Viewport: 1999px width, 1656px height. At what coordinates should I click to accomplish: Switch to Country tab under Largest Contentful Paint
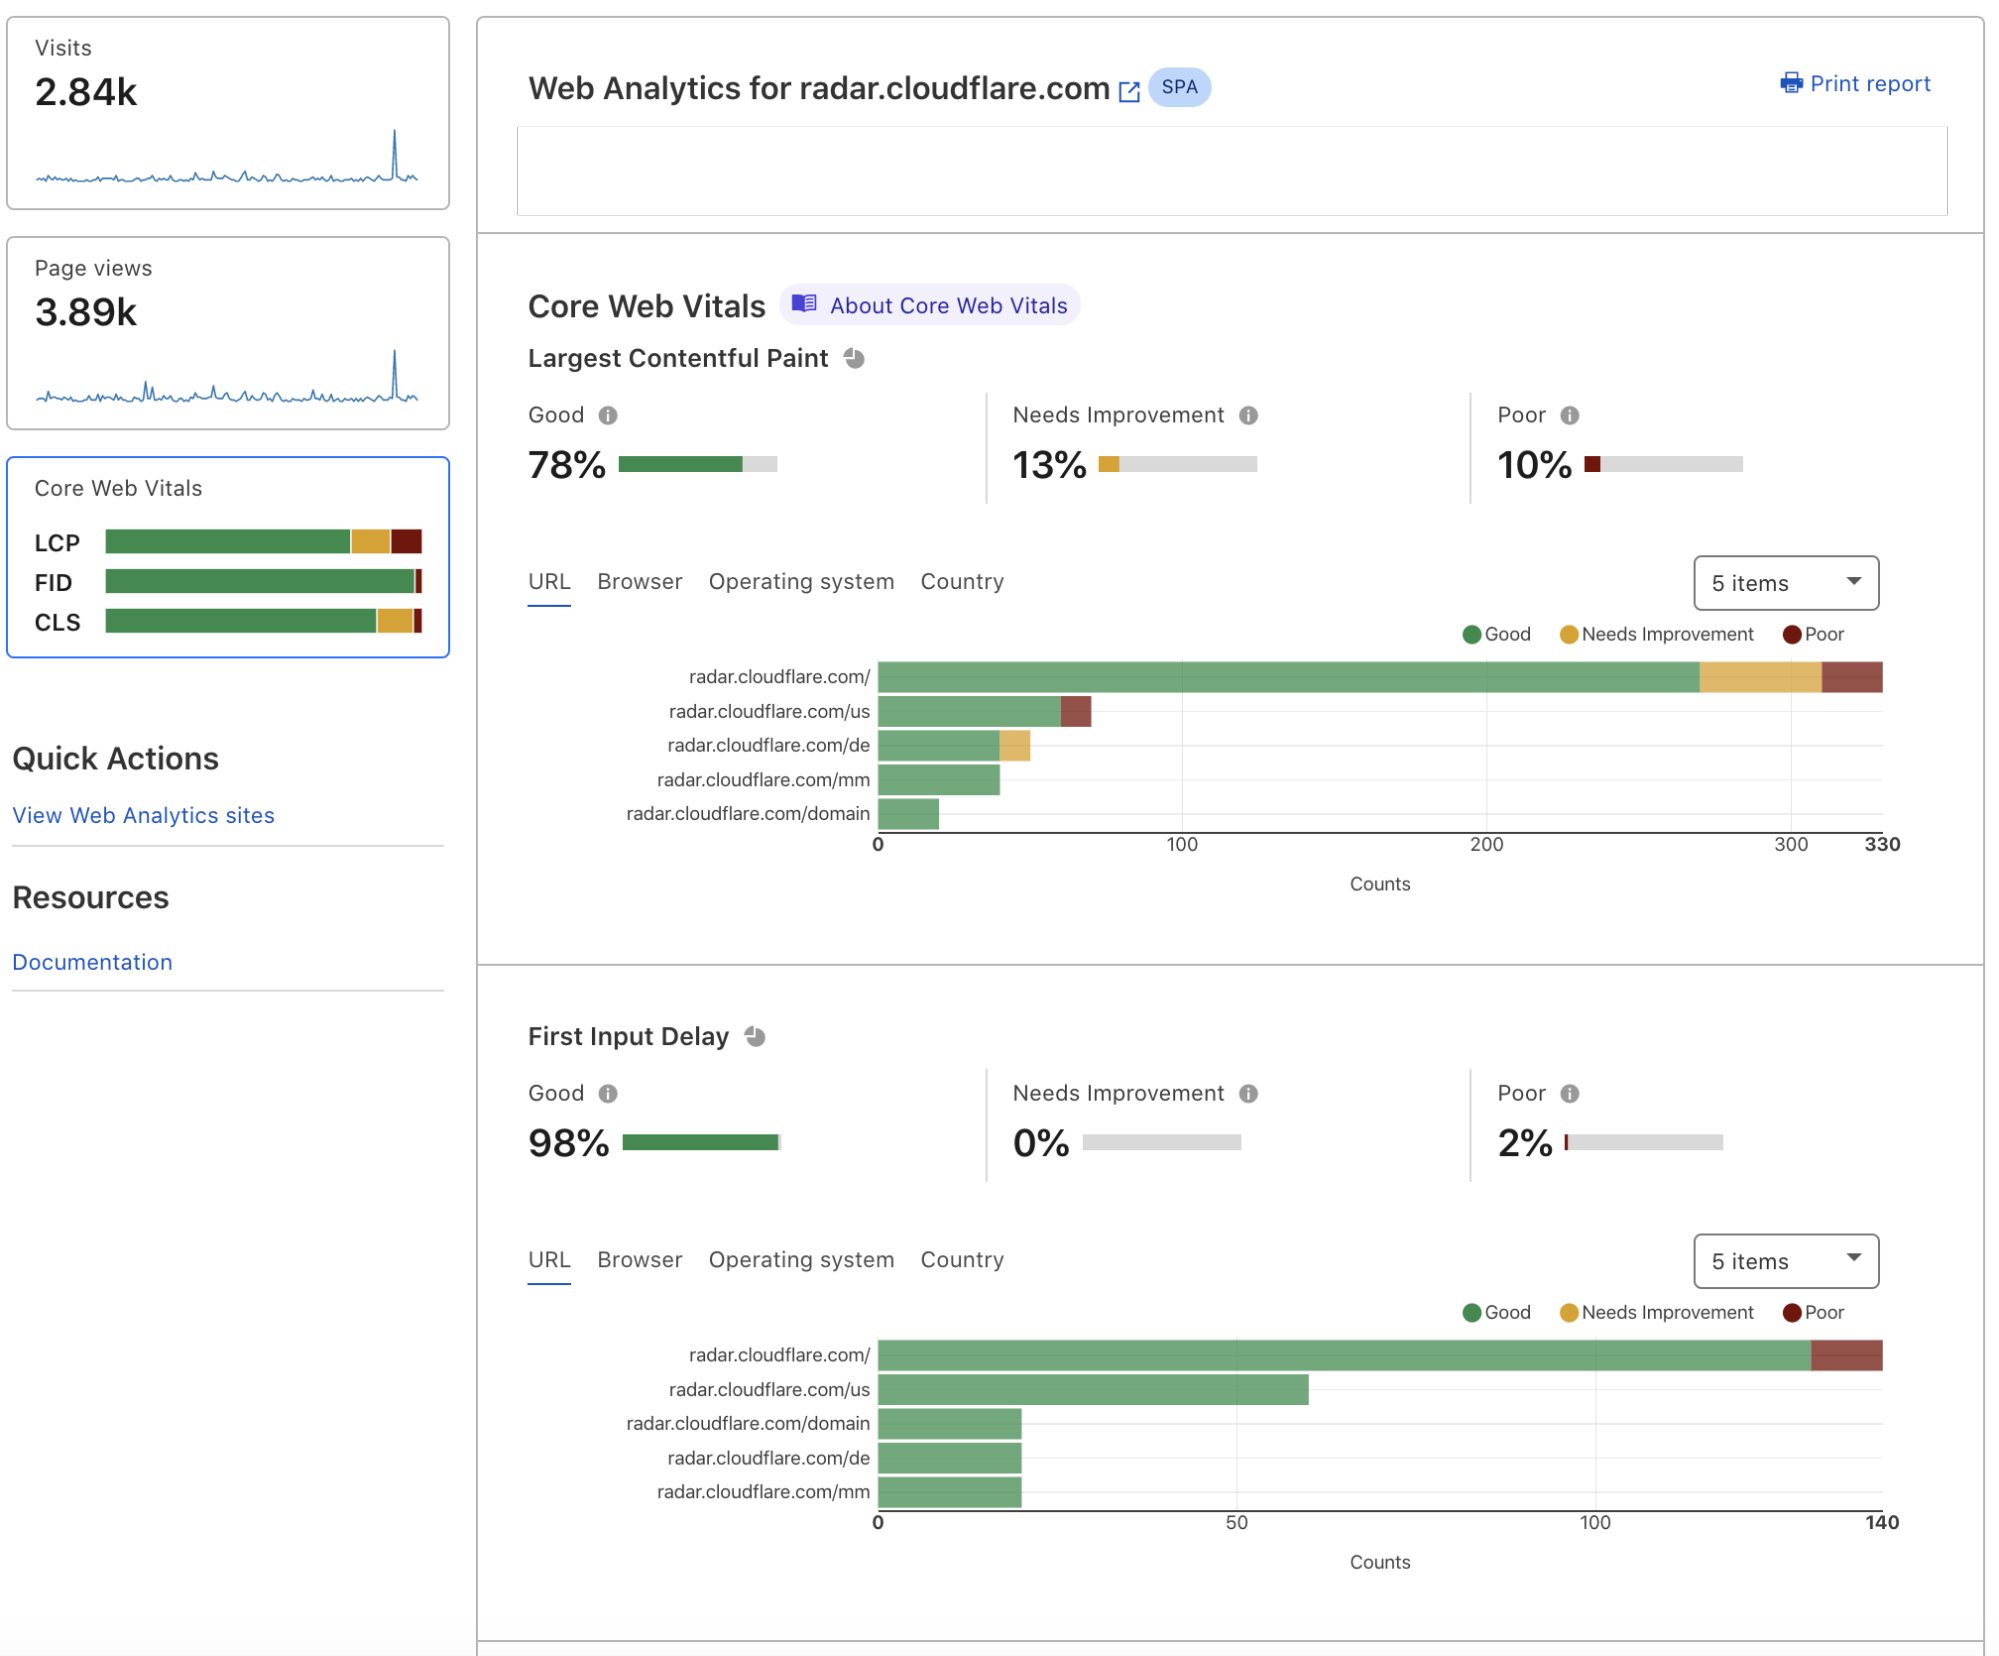pos(962,582)
